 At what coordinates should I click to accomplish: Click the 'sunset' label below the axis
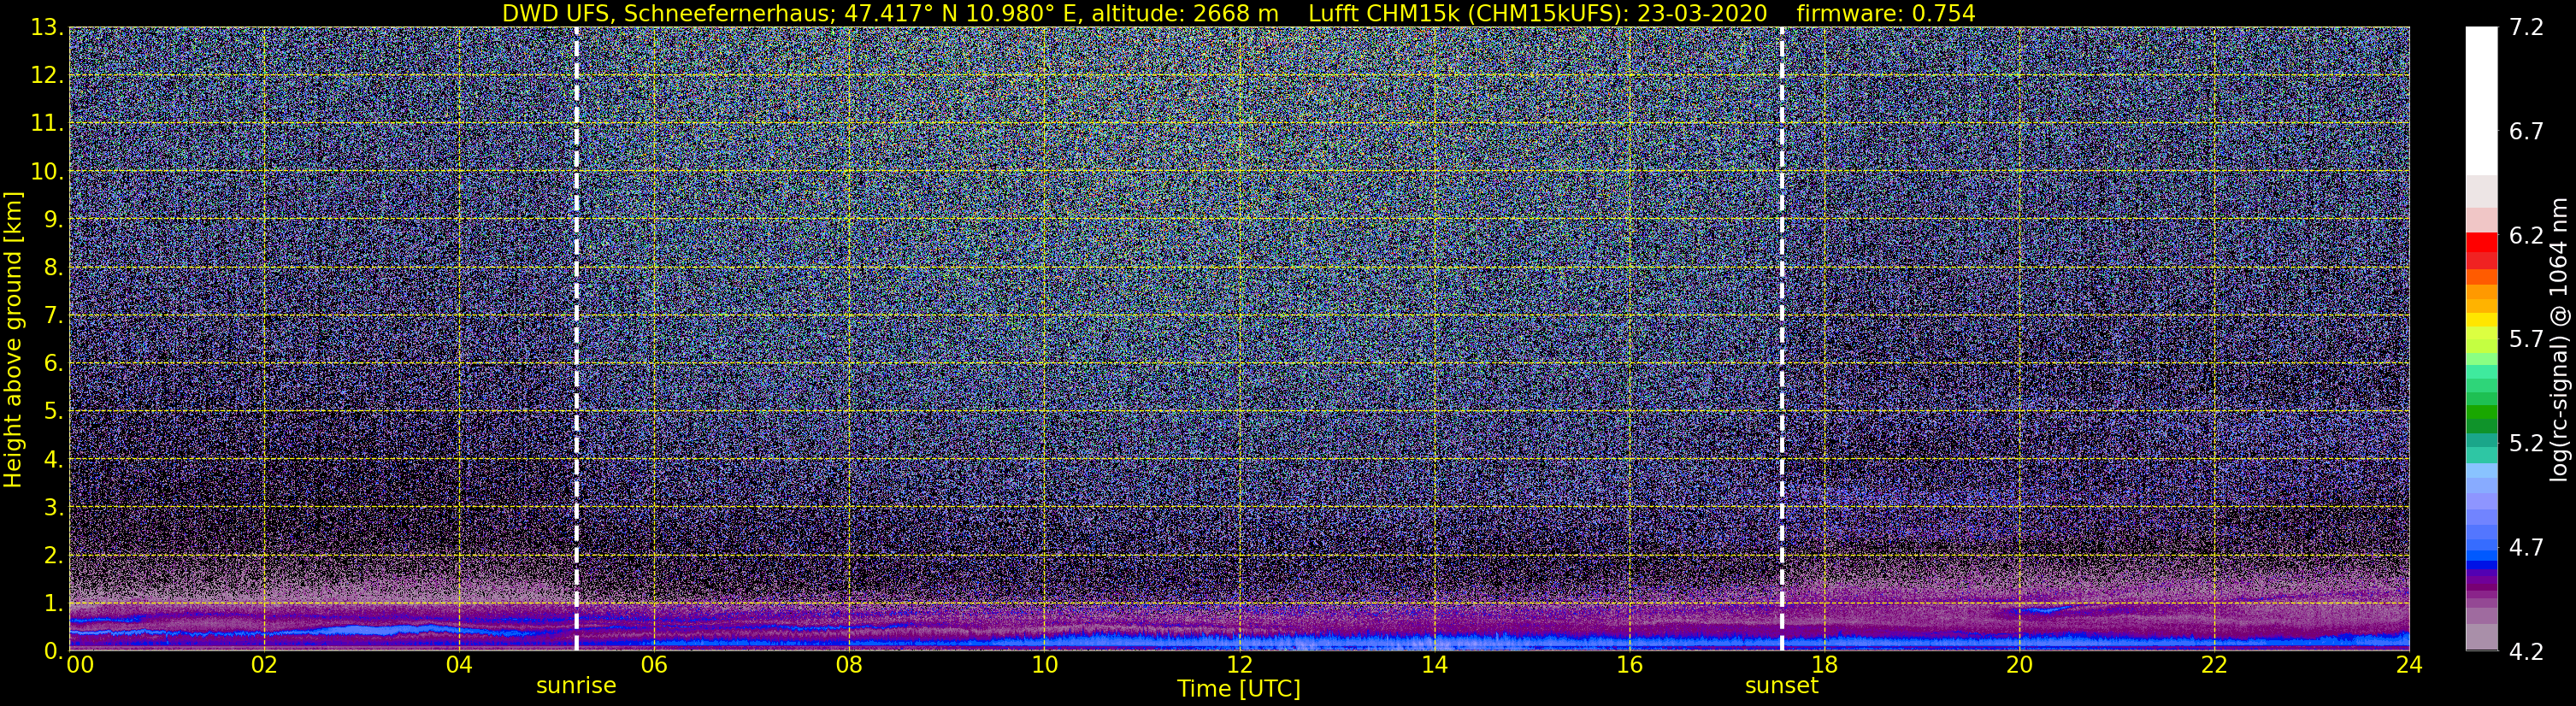(x=1781, y=686)
